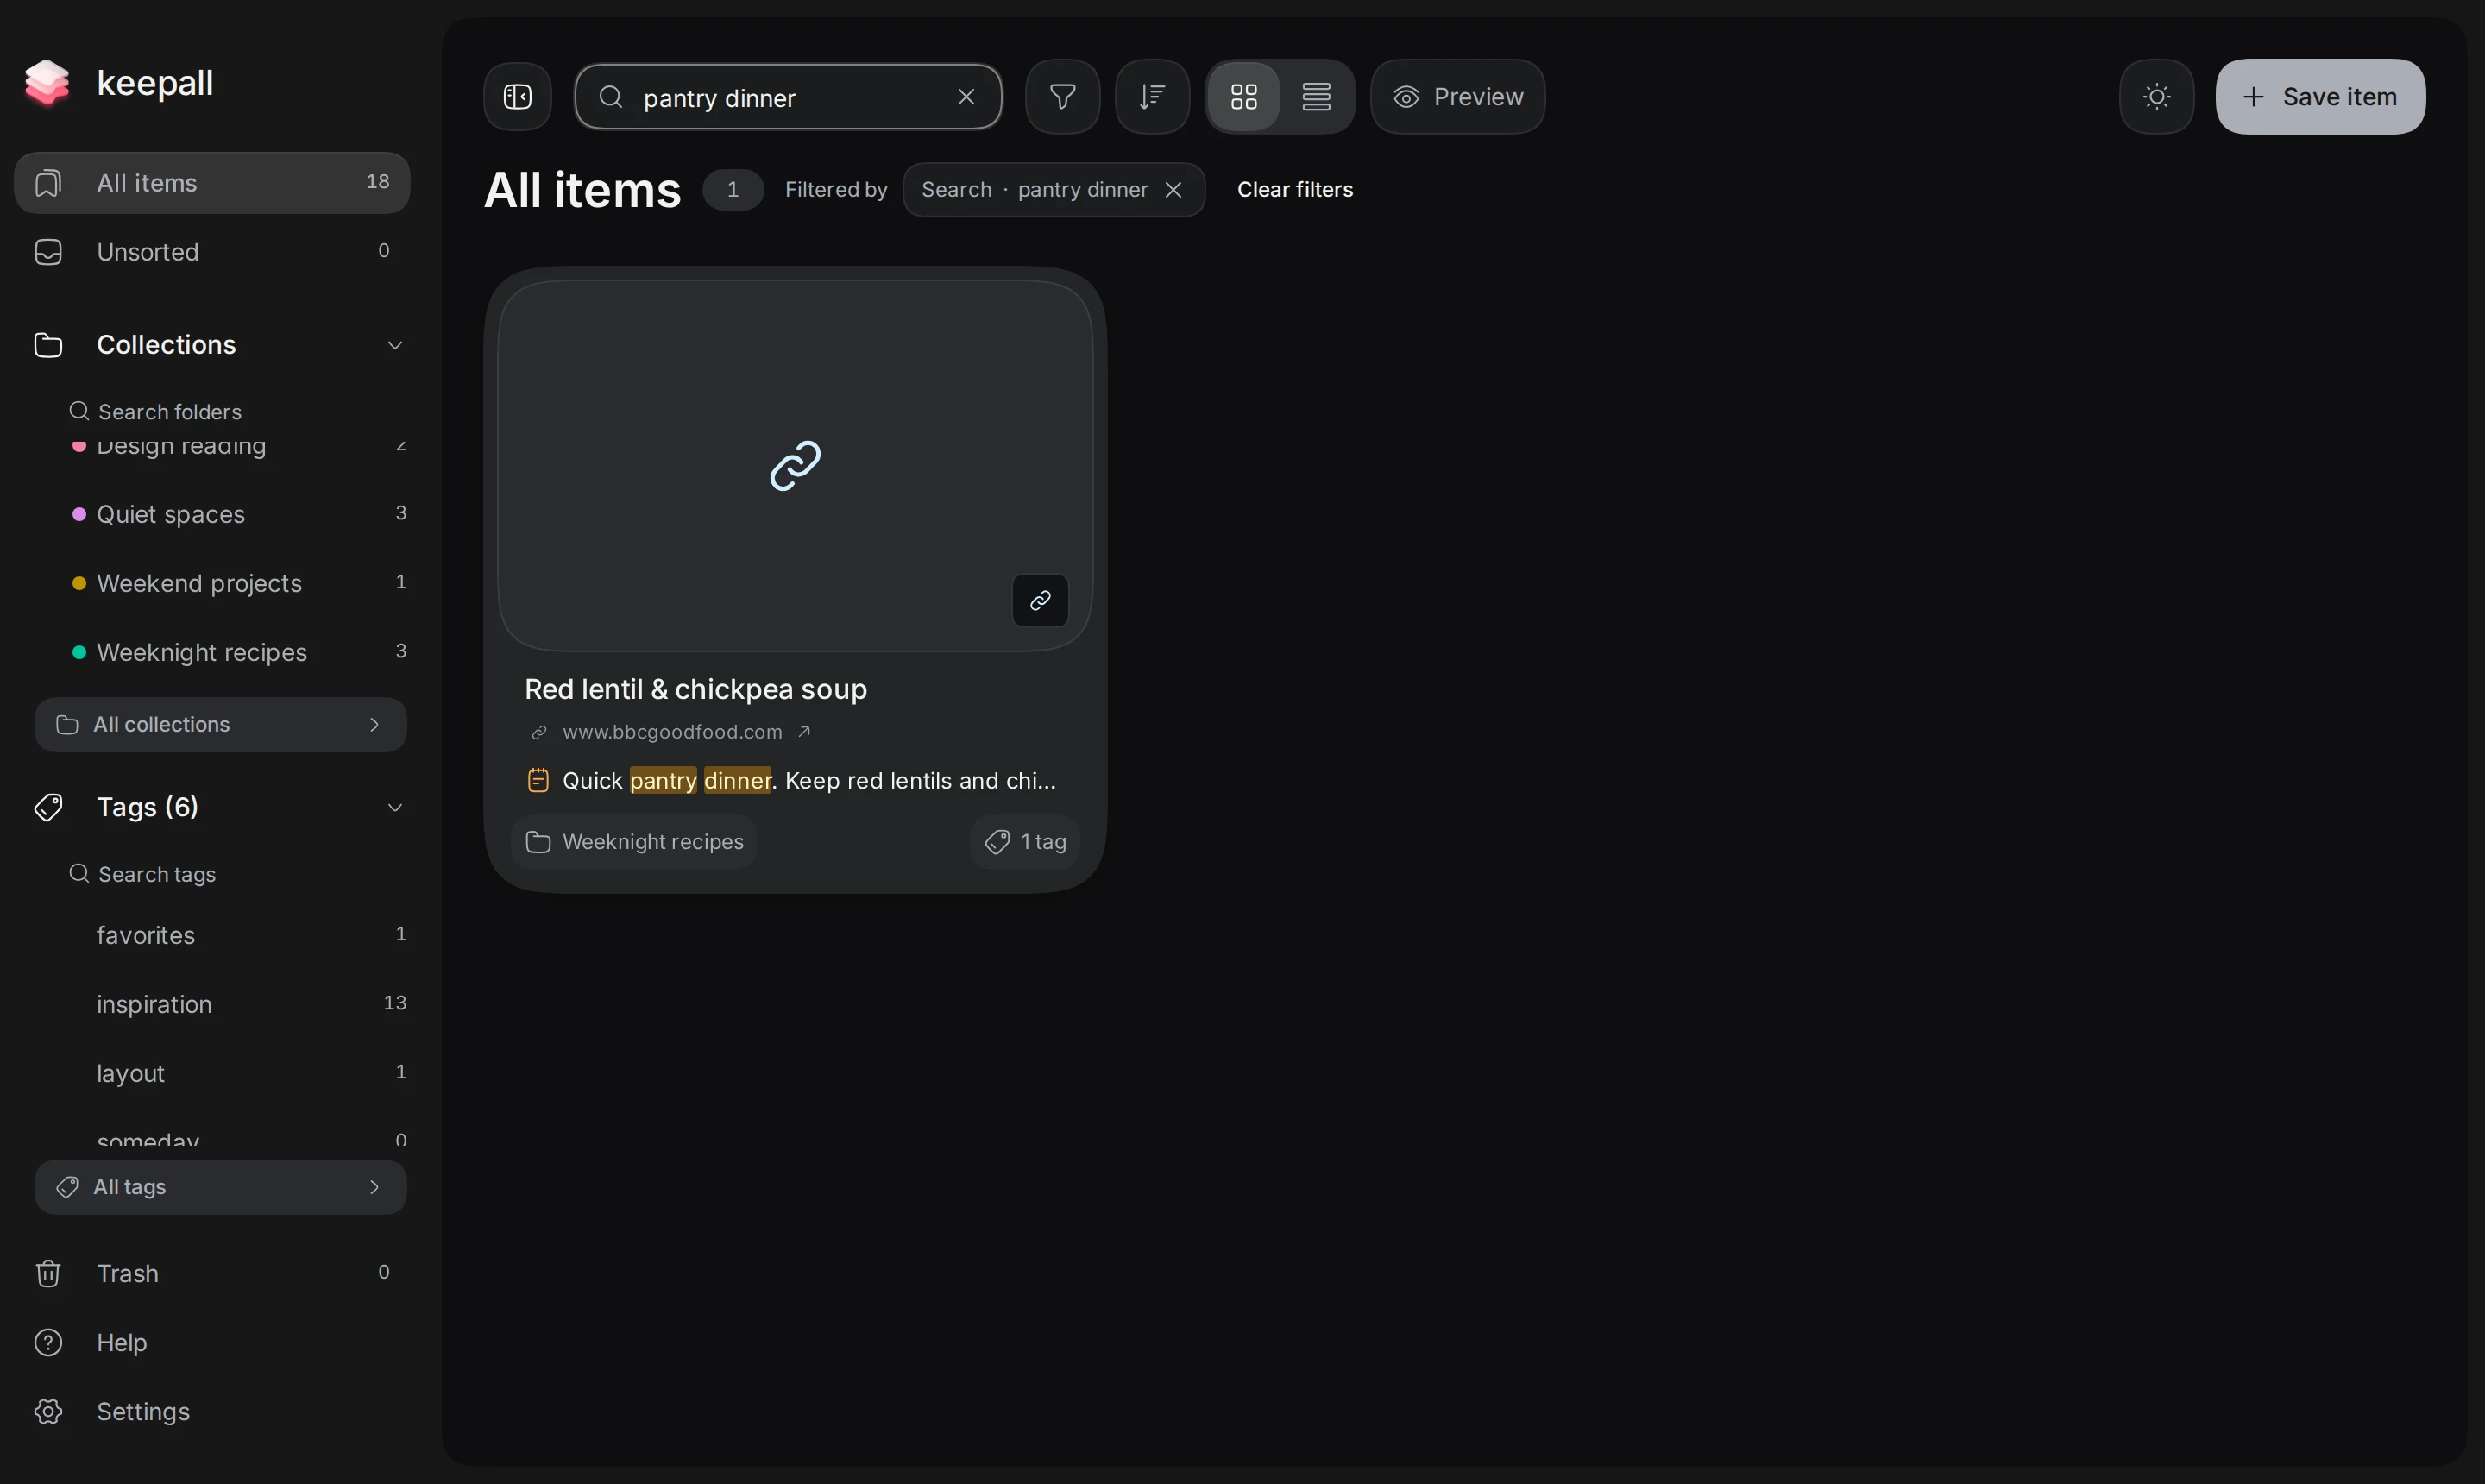
Task: Collapse the Collections section chevron
Action: pyautogui.click(x=395, y=345)
